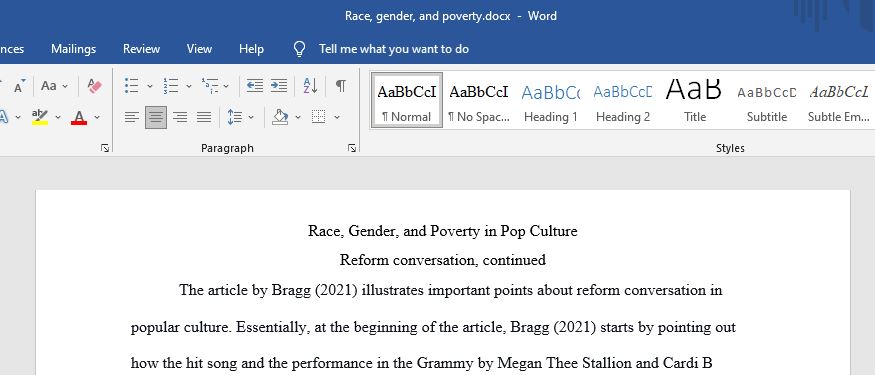The height and width of the screenshot is (375, 875).
Task: Click the Paragraph group label
Action: pyautogui.click(x=227, y=148)
